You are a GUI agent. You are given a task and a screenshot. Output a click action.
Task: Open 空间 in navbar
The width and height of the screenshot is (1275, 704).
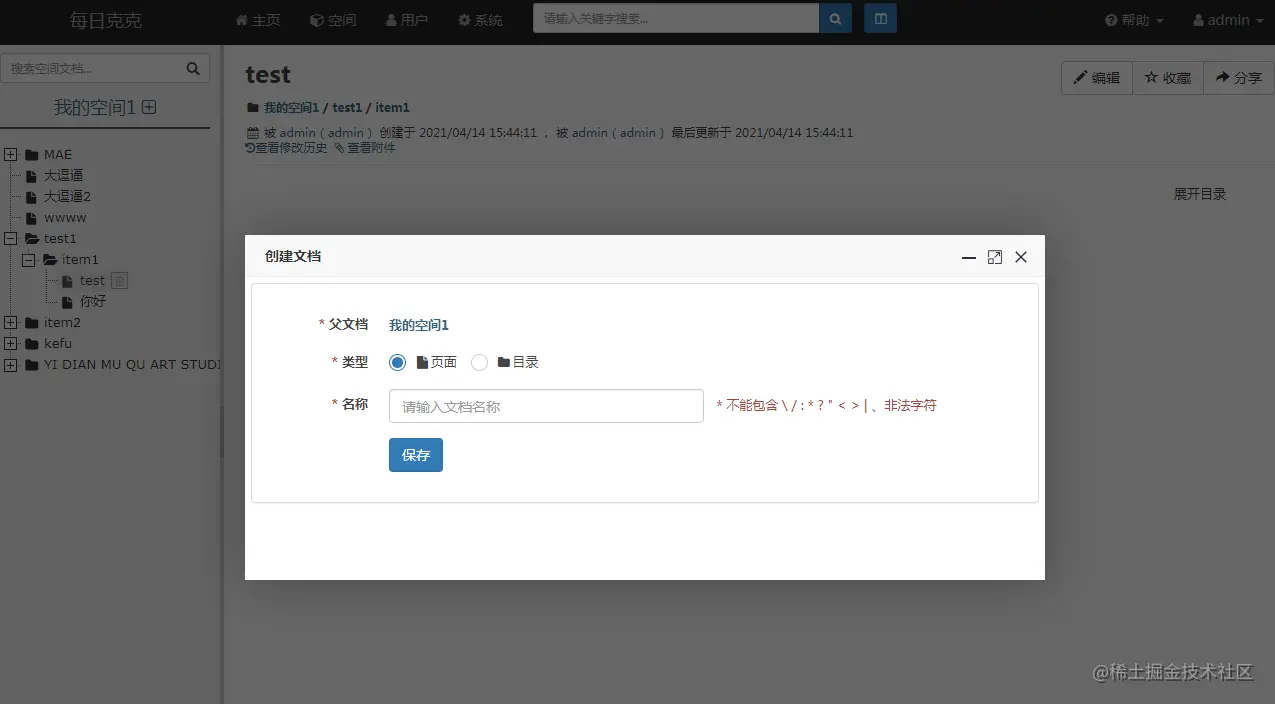[x=333, y=20]
